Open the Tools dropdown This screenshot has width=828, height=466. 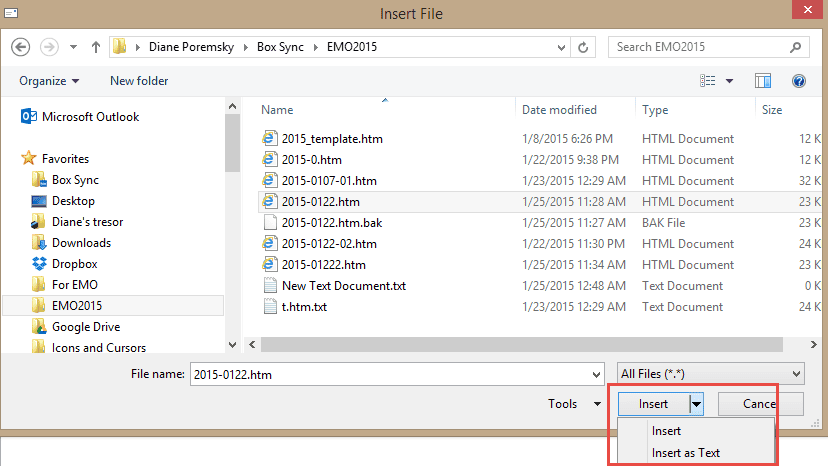point(575,404)
